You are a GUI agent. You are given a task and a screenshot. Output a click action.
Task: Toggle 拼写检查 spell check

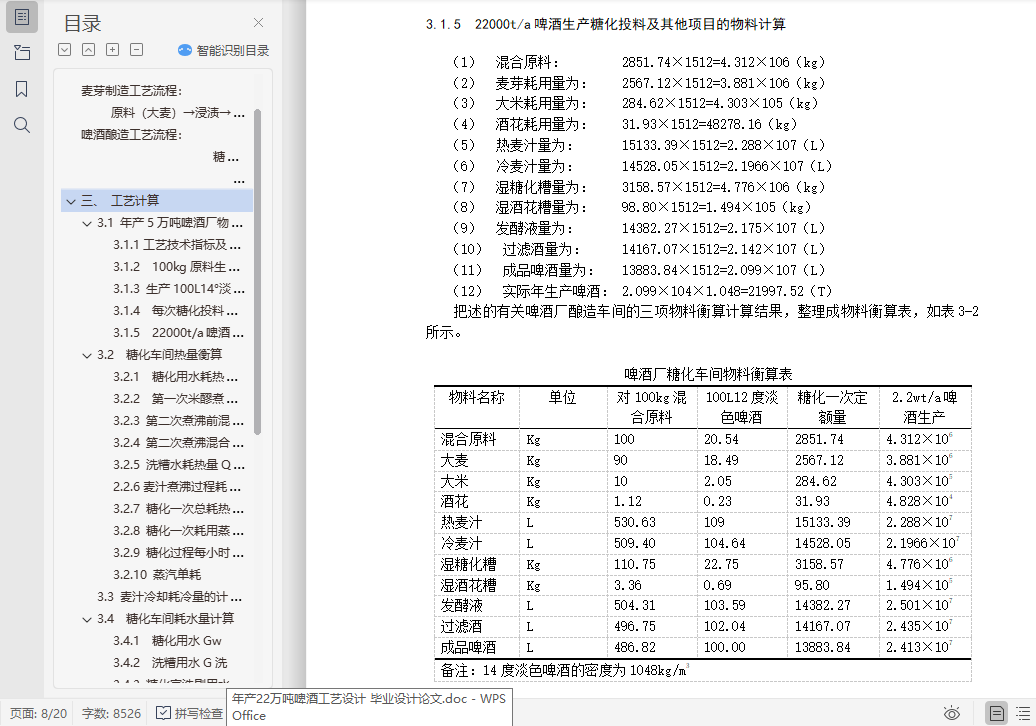pyautogui.click(x=189, y=713)
